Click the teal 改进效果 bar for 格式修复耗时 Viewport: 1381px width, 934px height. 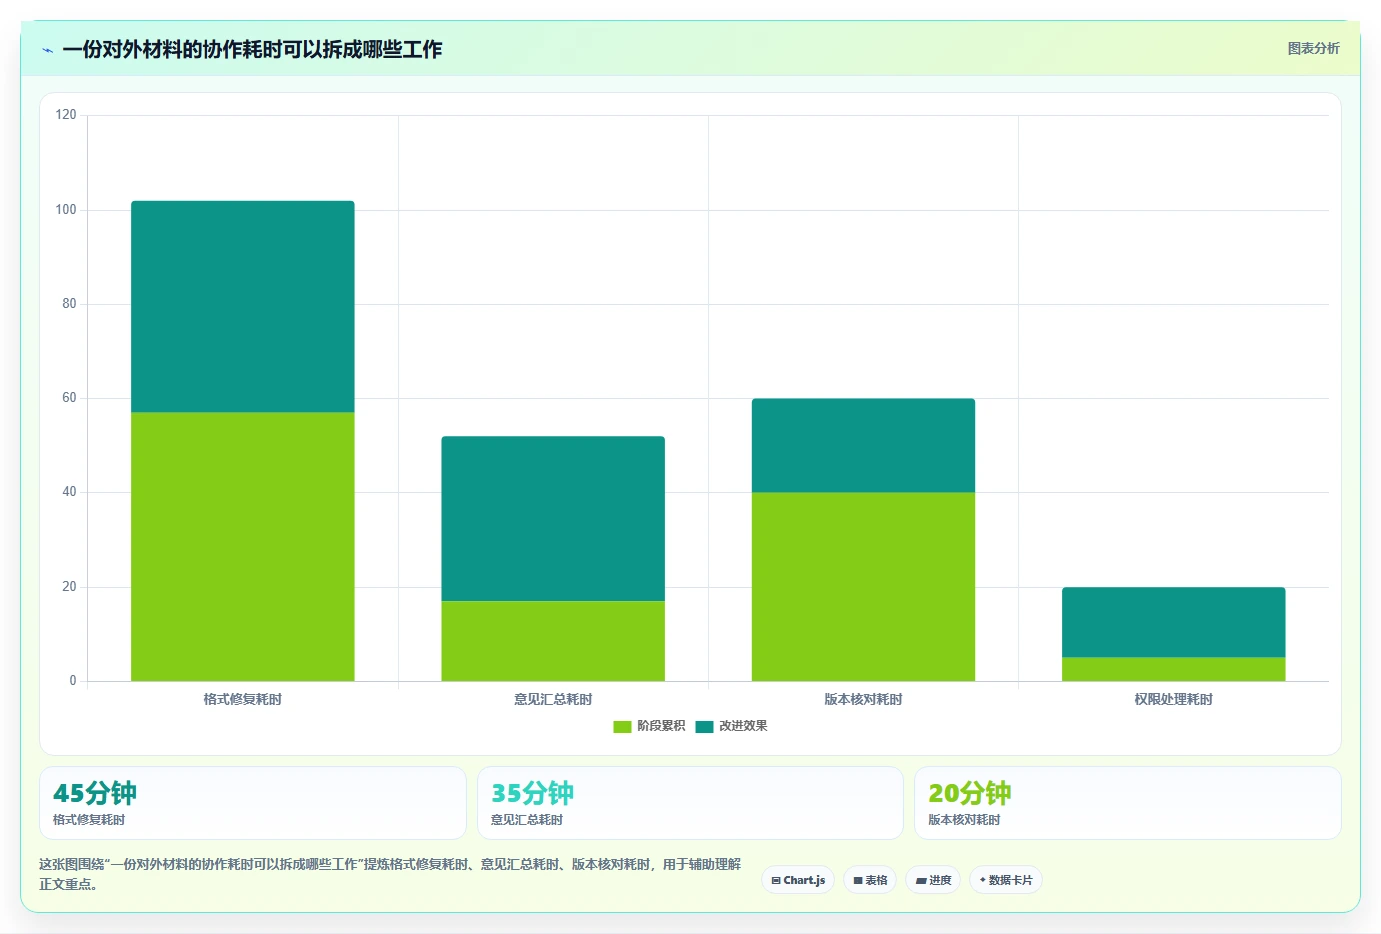click(x=243, y=306)
